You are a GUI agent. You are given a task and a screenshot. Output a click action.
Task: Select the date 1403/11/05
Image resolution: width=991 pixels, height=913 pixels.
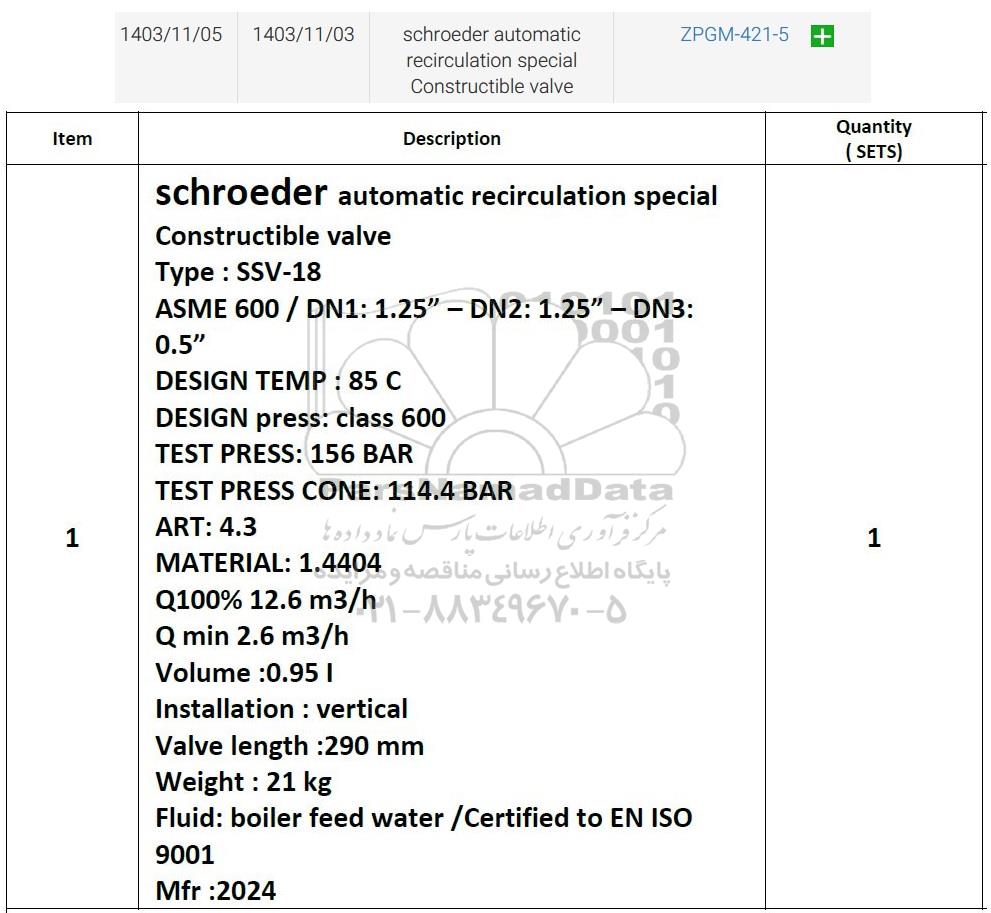tap(171, 34)
